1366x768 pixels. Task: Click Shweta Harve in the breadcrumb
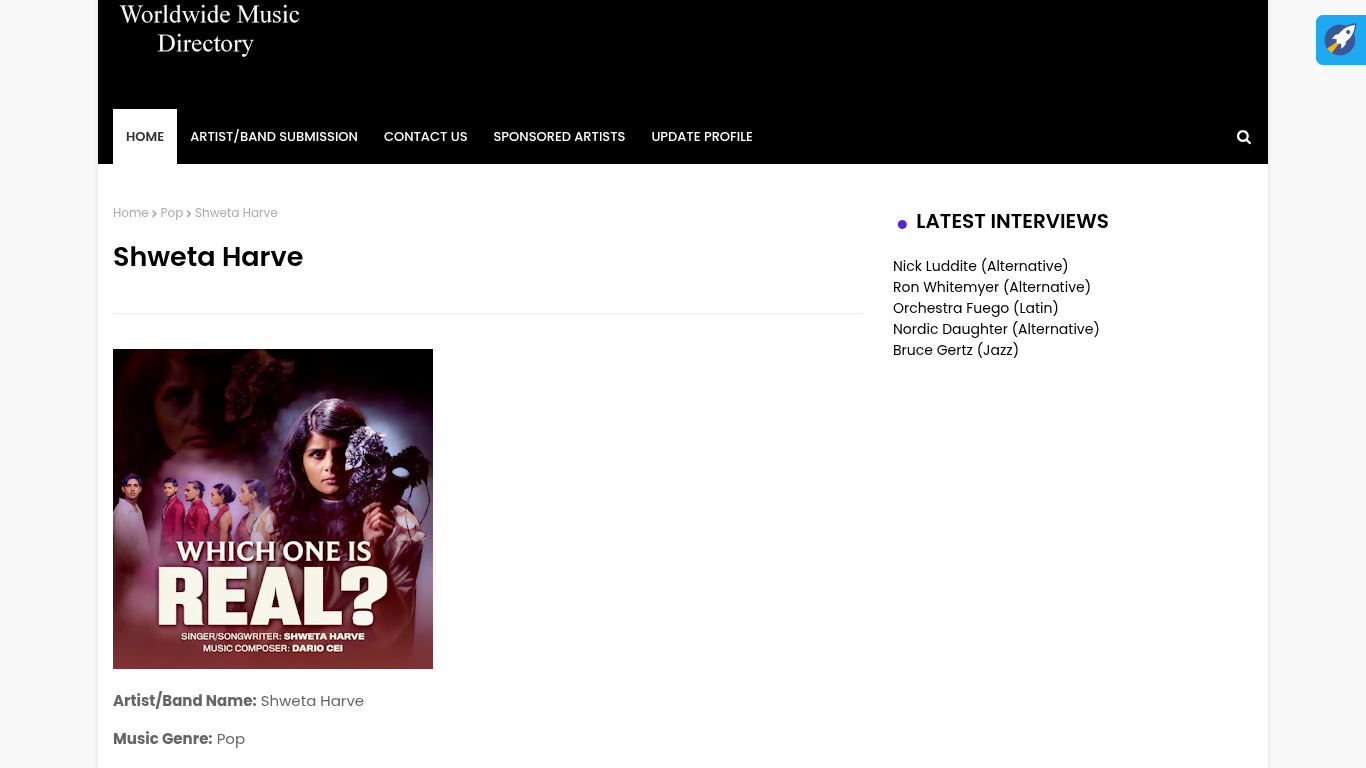pos(236,213)
